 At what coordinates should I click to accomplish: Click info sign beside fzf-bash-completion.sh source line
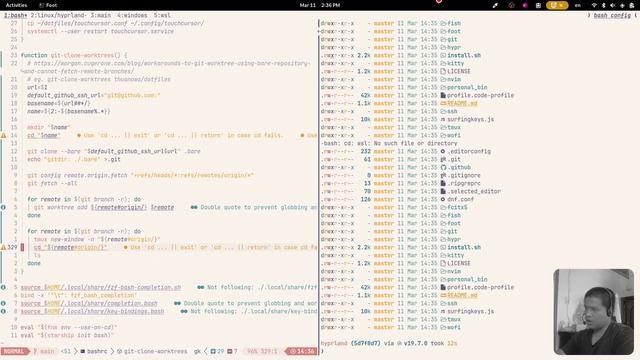click(3, 287)
